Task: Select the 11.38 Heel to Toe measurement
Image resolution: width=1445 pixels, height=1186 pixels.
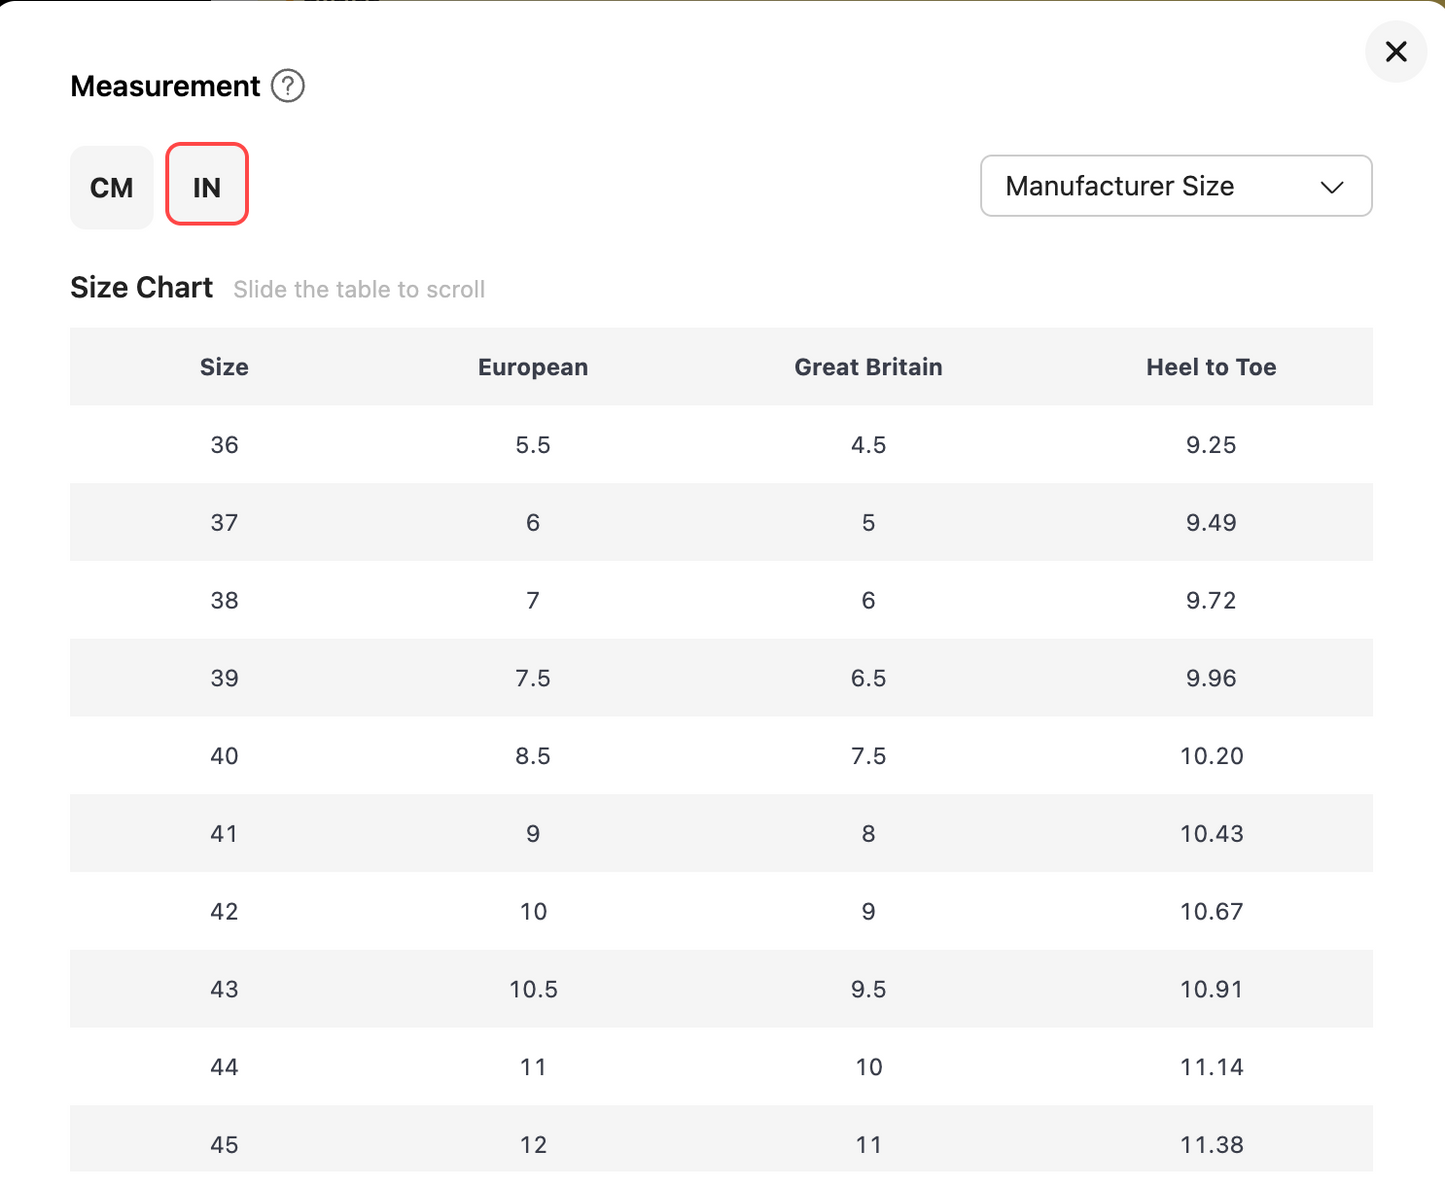Action: tap(1211, 1144)
